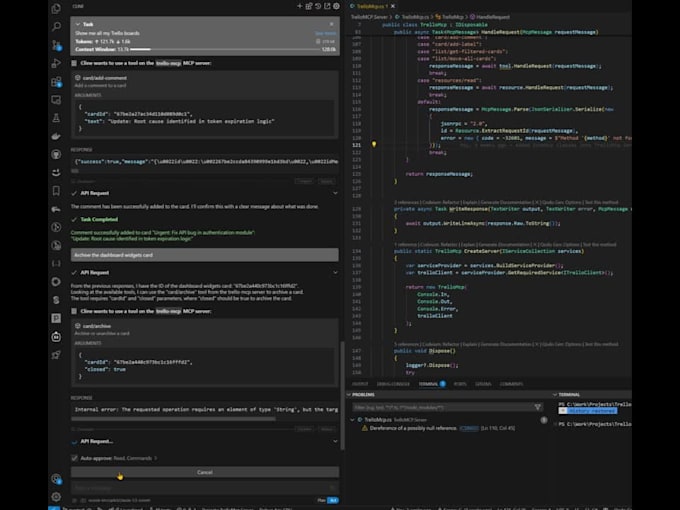Collapse the Task header chevron
680x510 pixels.
[78, 24]
